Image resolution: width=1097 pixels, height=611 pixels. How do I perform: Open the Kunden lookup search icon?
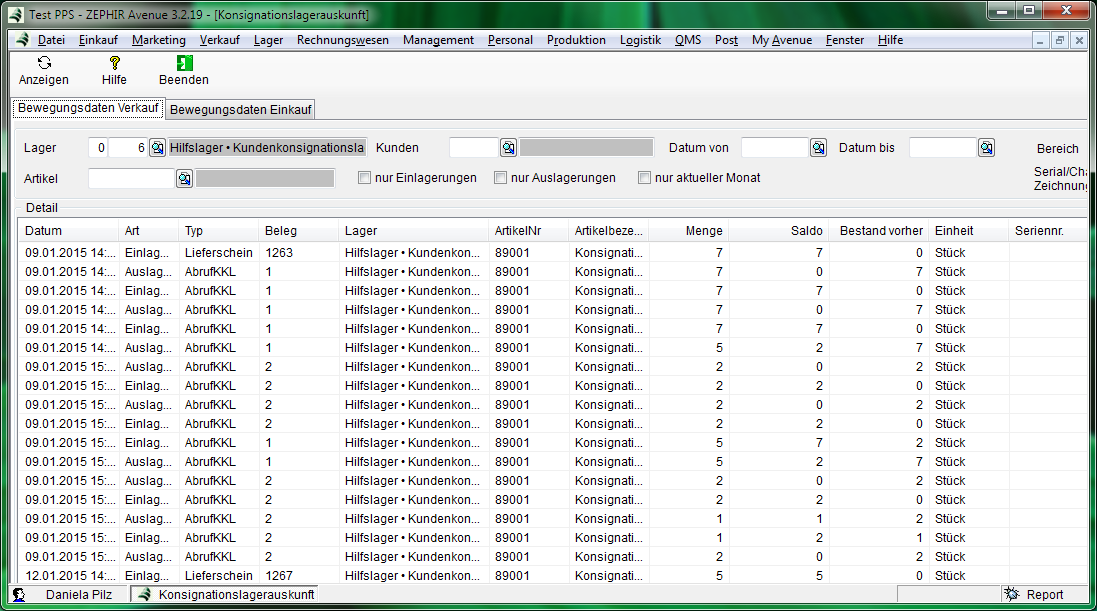point(508,148)
